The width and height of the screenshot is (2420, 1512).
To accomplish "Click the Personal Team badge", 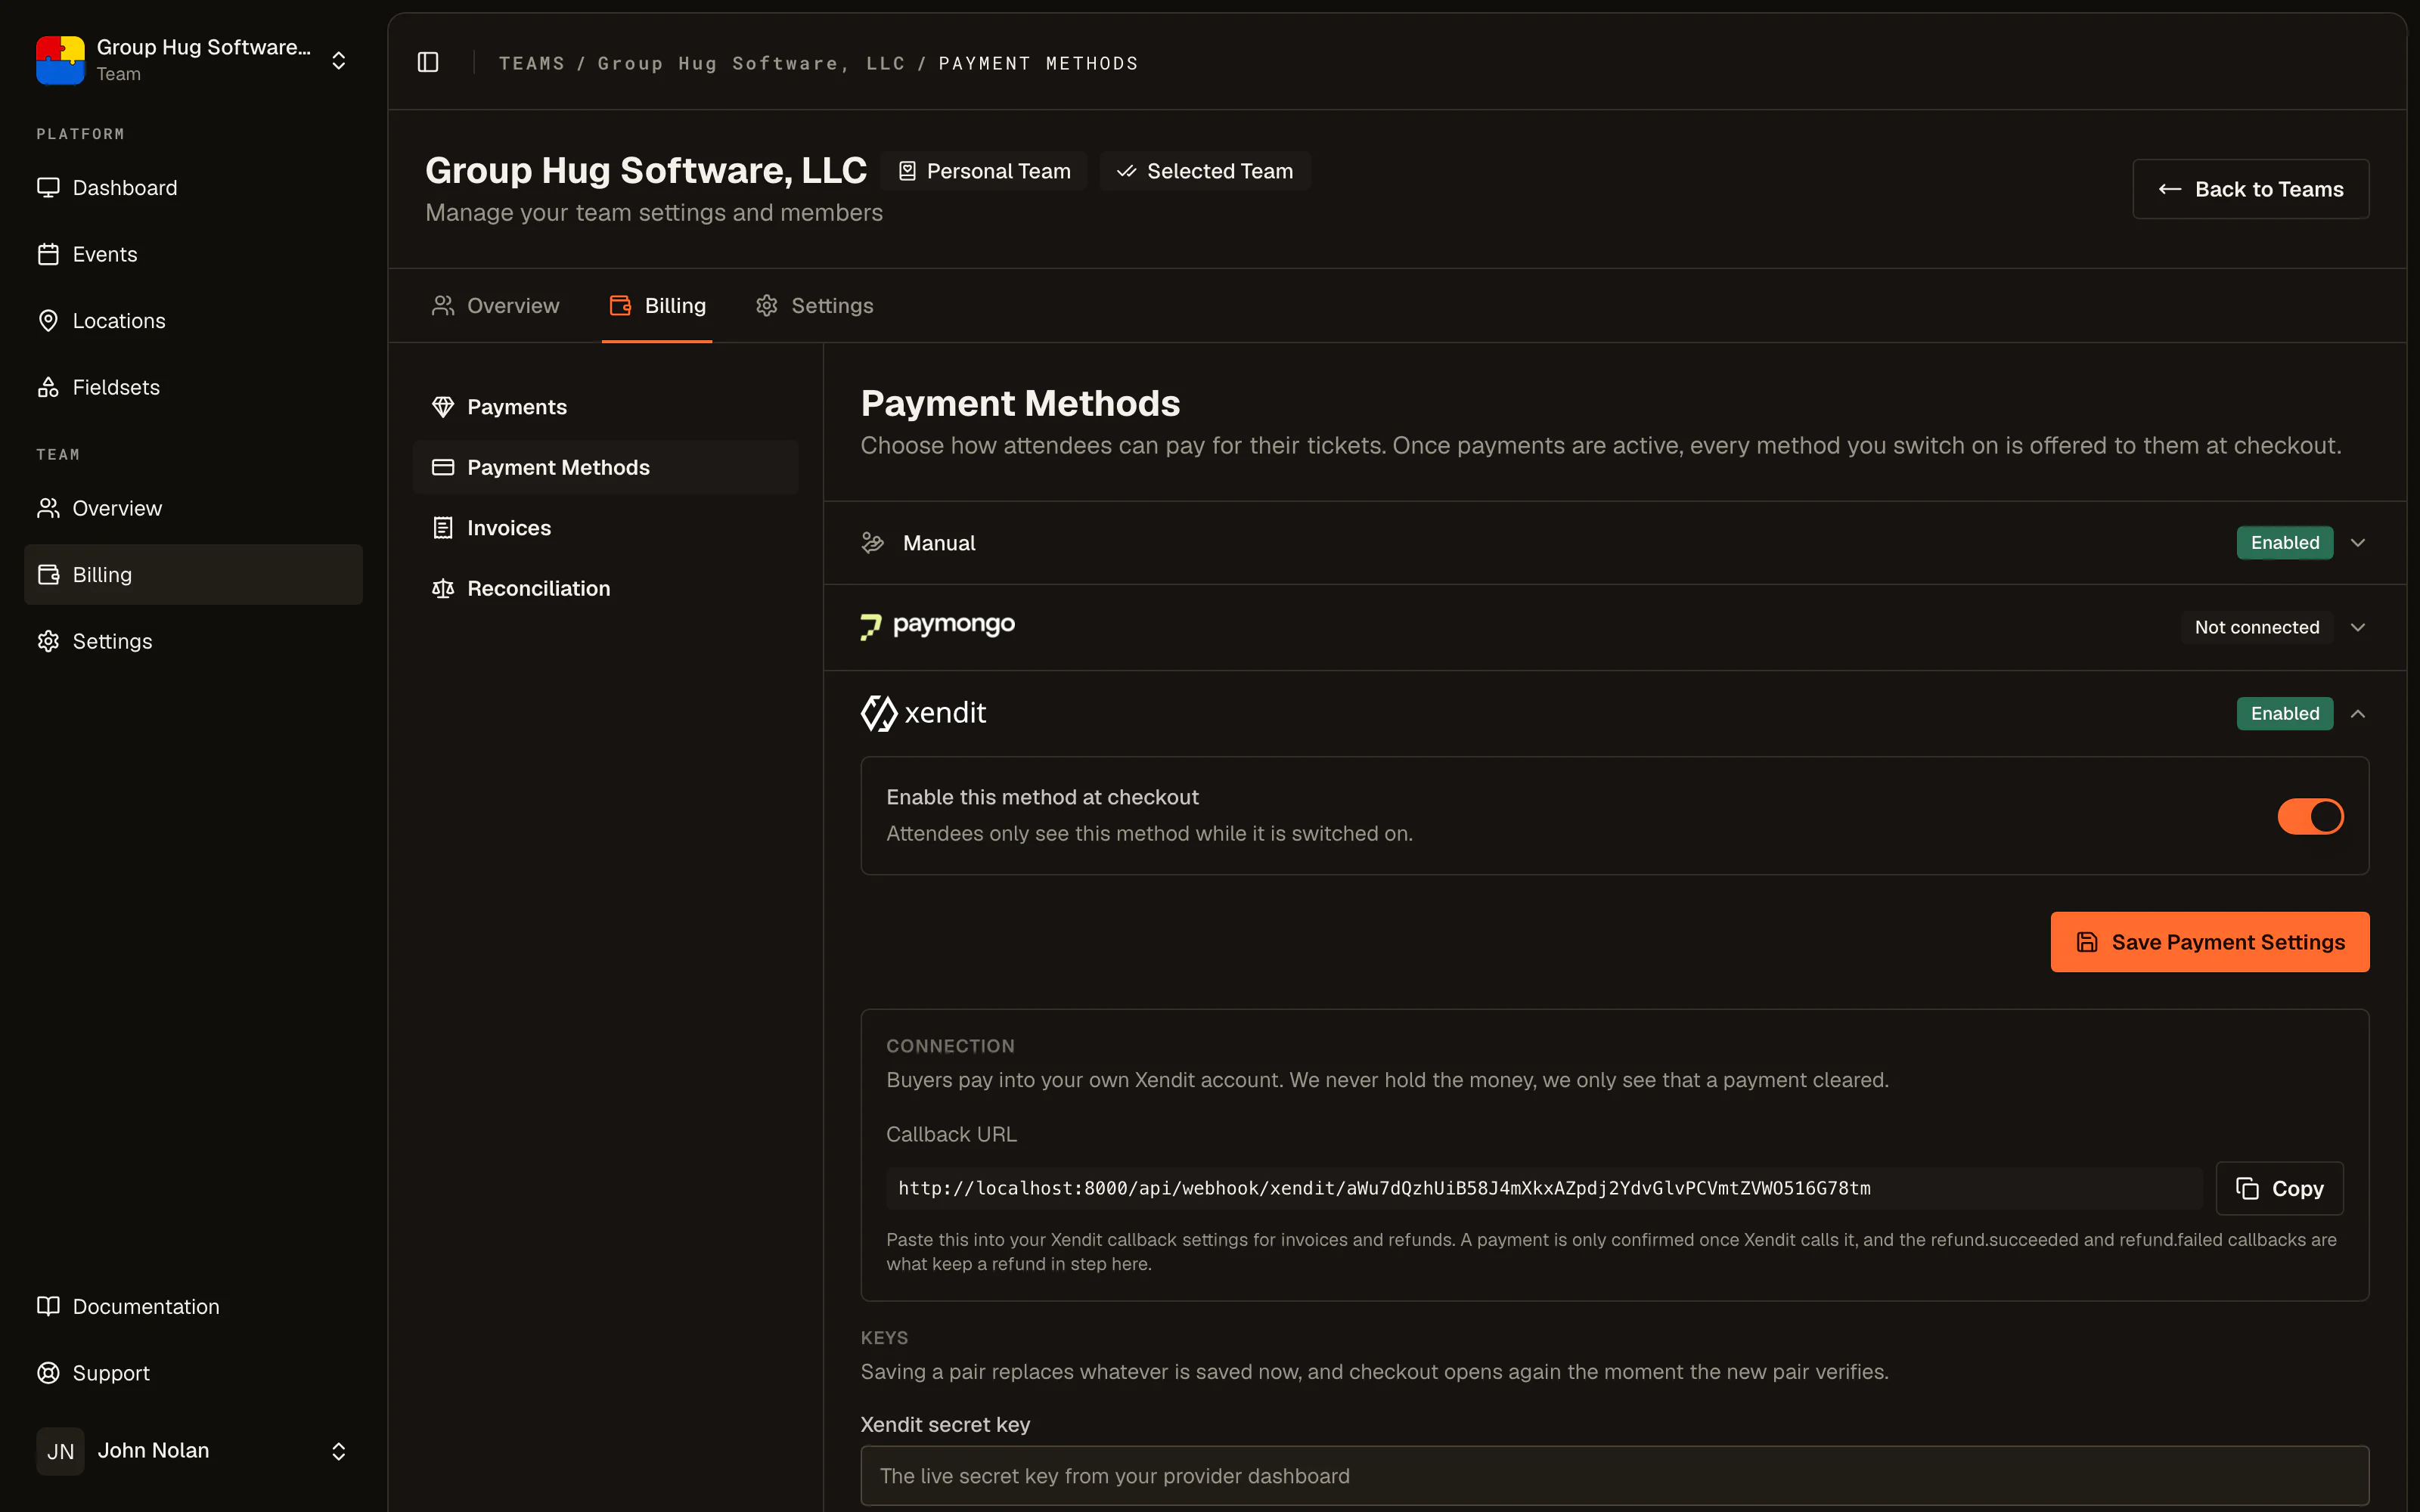I will click(x=984, y=171).
